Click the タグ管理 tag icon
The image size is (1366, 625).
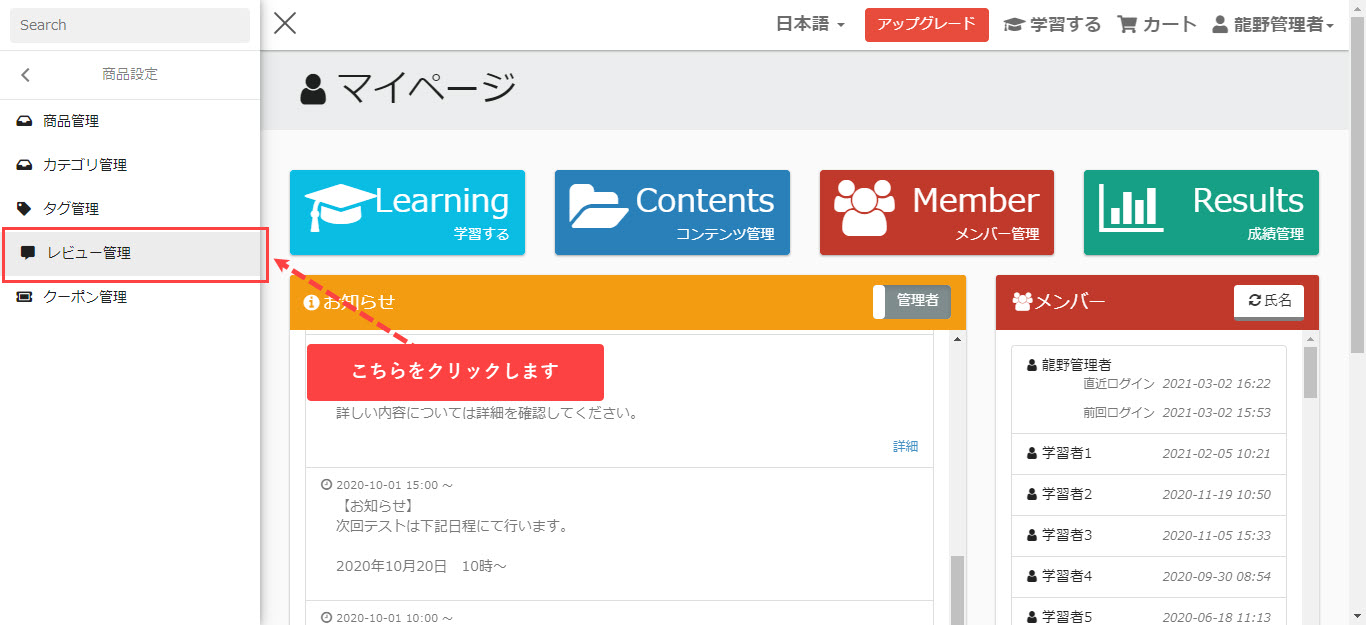(25, 209)
